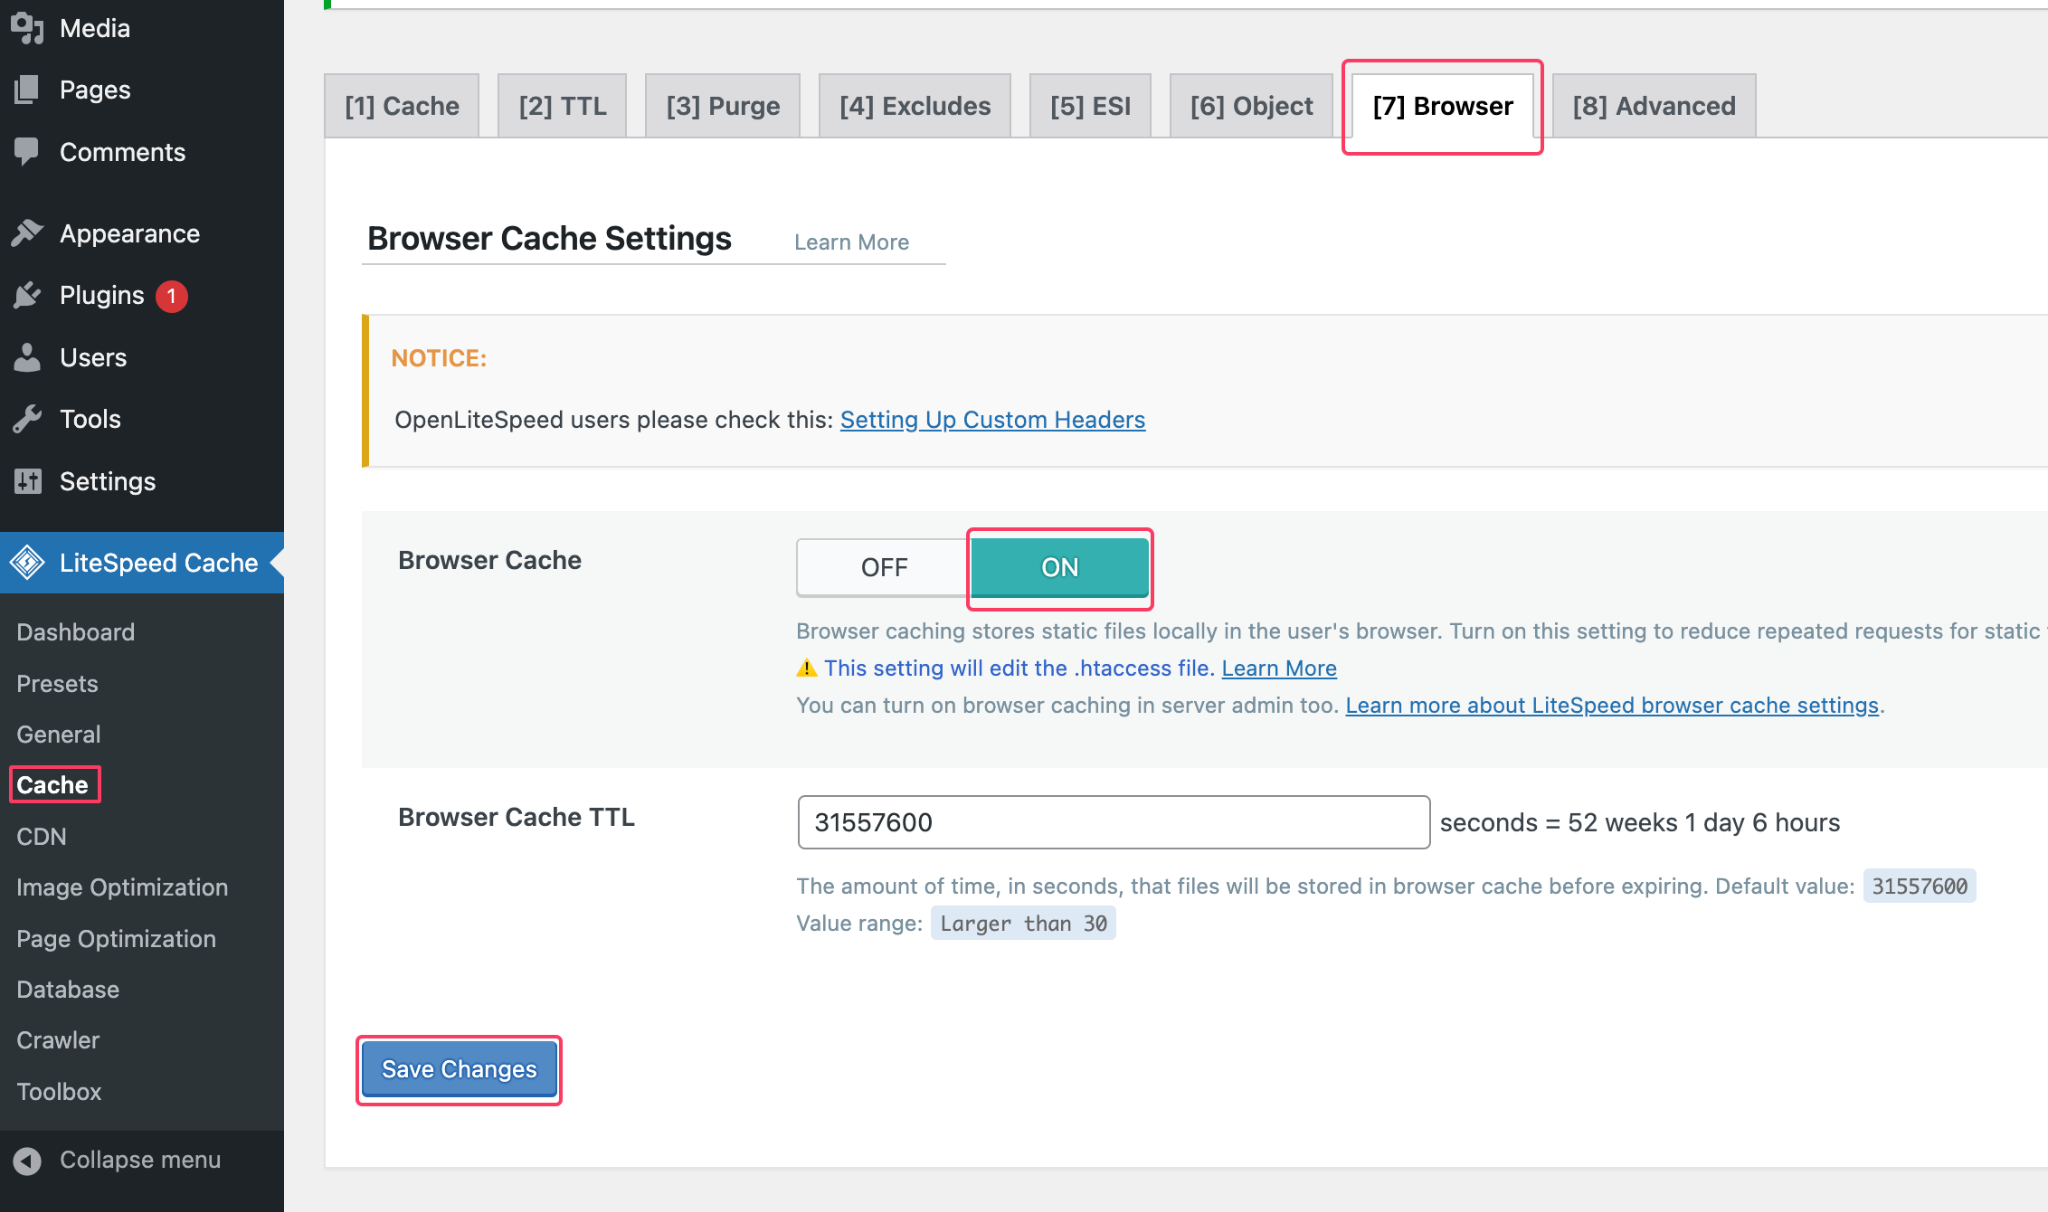The width and height of the screenshot is (2048, 1212).
Task: Open the [8] Advanced tab
Action: [1653, 106]
